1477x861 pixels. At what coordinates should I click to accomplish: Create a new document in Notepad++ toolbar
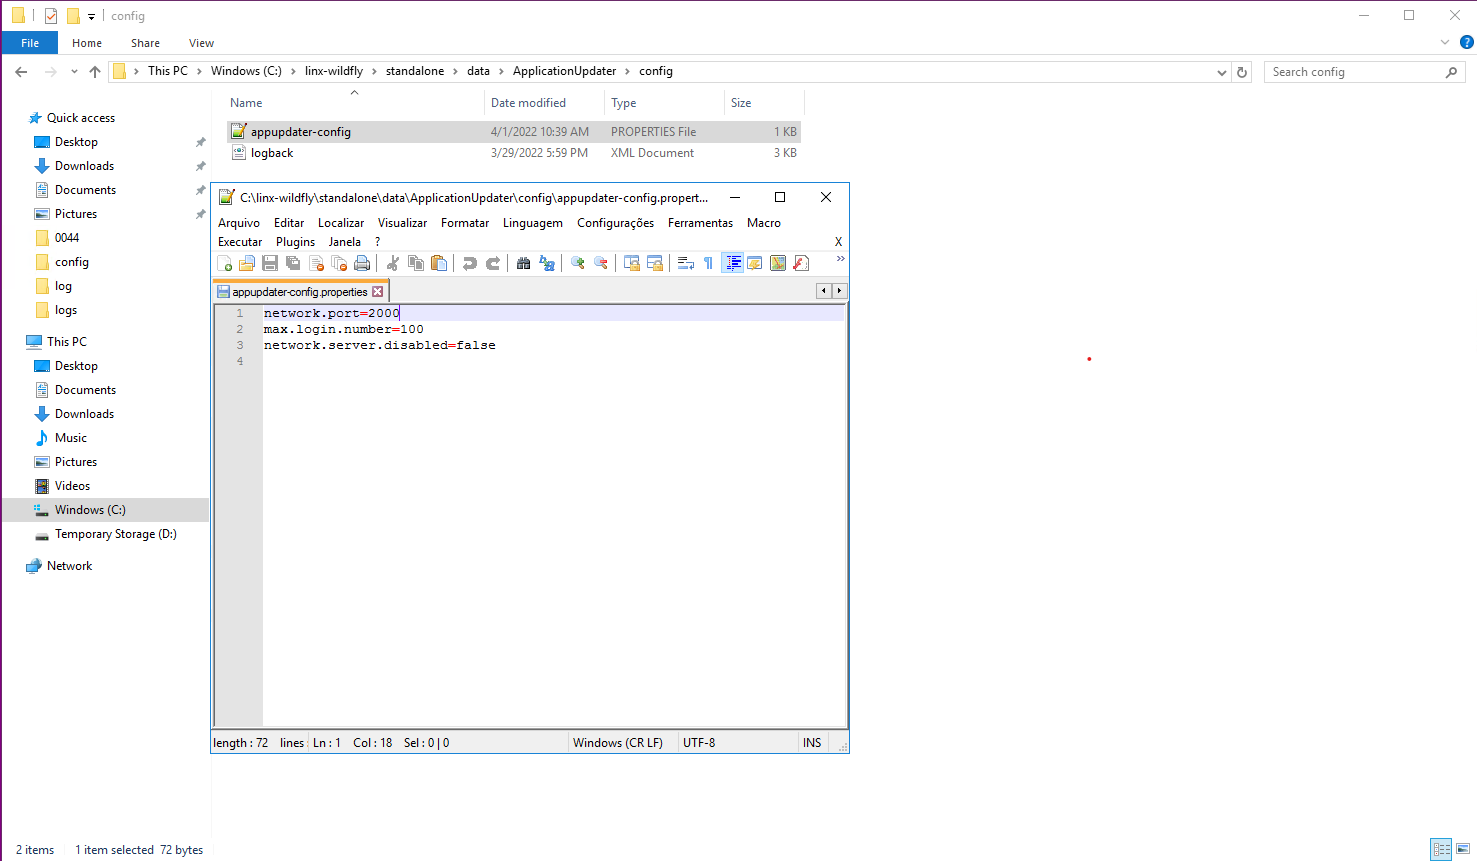pos(225,263)
